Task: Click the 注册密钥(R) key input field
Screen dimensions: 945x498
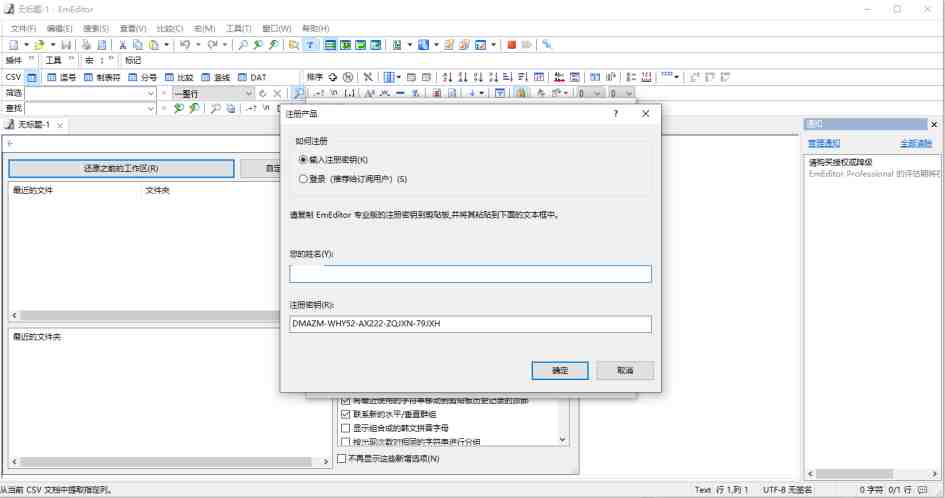Action: click(470, 324)
